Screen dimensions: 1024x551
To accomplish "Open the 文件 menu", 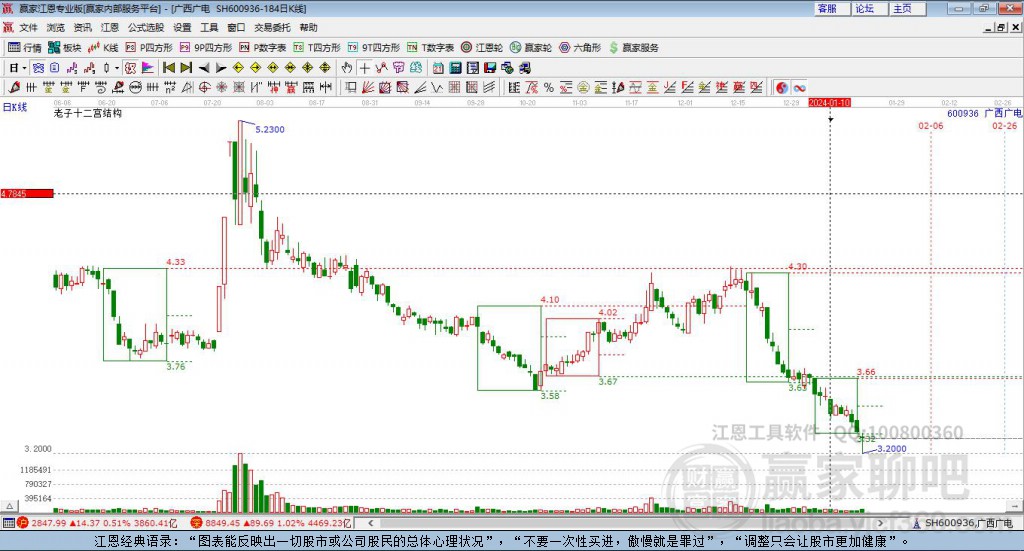I will (29, 27).
